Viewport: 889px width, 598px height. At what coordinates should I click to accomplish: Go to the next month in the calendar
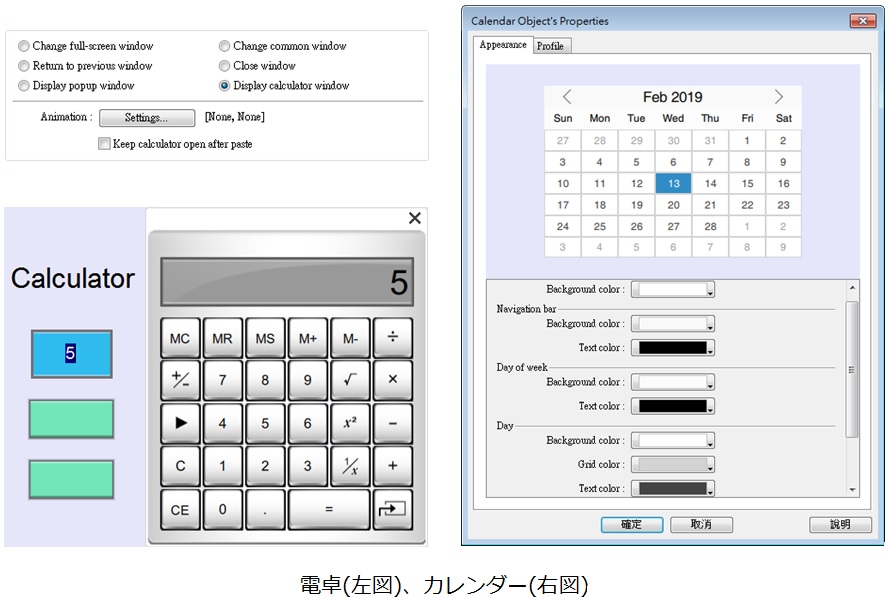click(x=779, y=97)
